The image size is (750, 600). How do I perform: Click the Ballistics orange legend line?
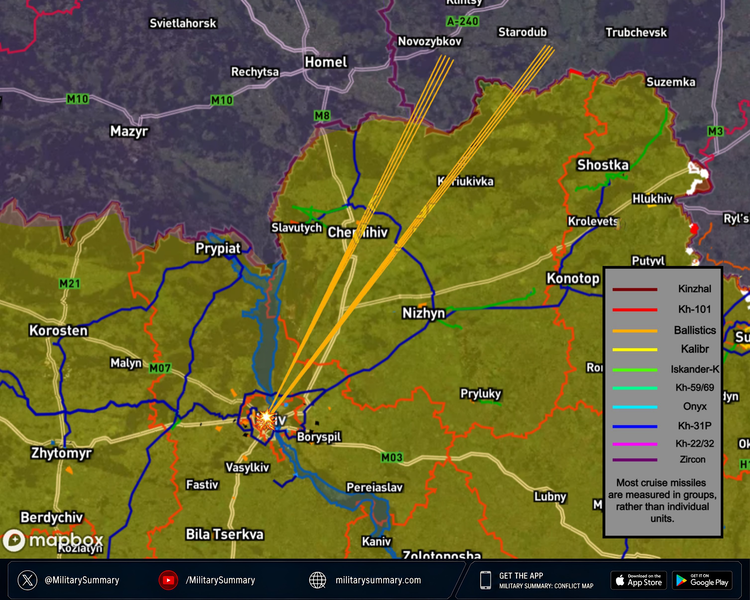(x=635, y=331)
